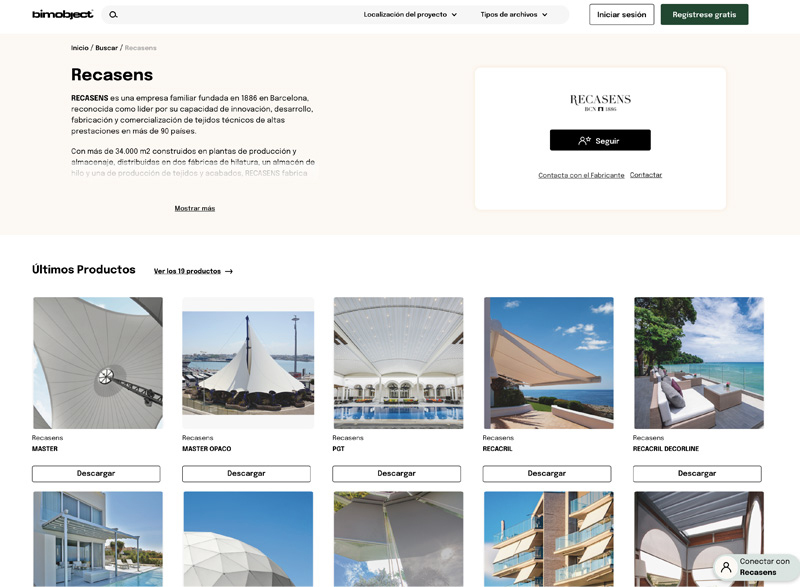800x587 pixels.
Task: Click the search magnifier icon
Action: pyautogui.click(x=113, y=15)
